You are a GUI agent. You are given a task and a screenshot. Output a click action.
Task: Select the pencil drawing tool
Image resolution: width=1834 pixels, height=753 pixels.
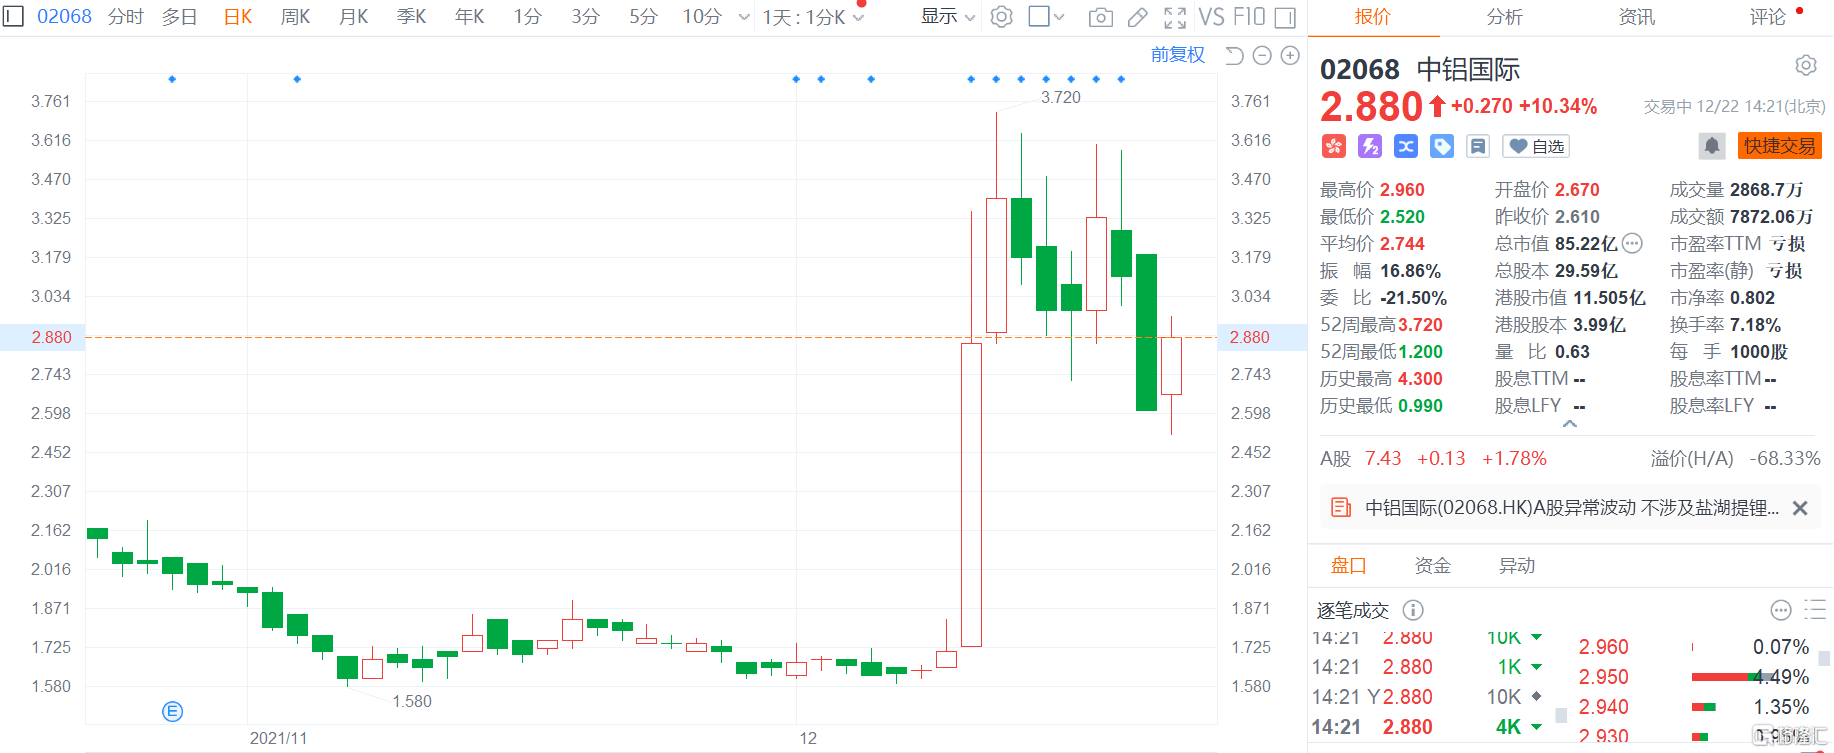pos(1138,17)
